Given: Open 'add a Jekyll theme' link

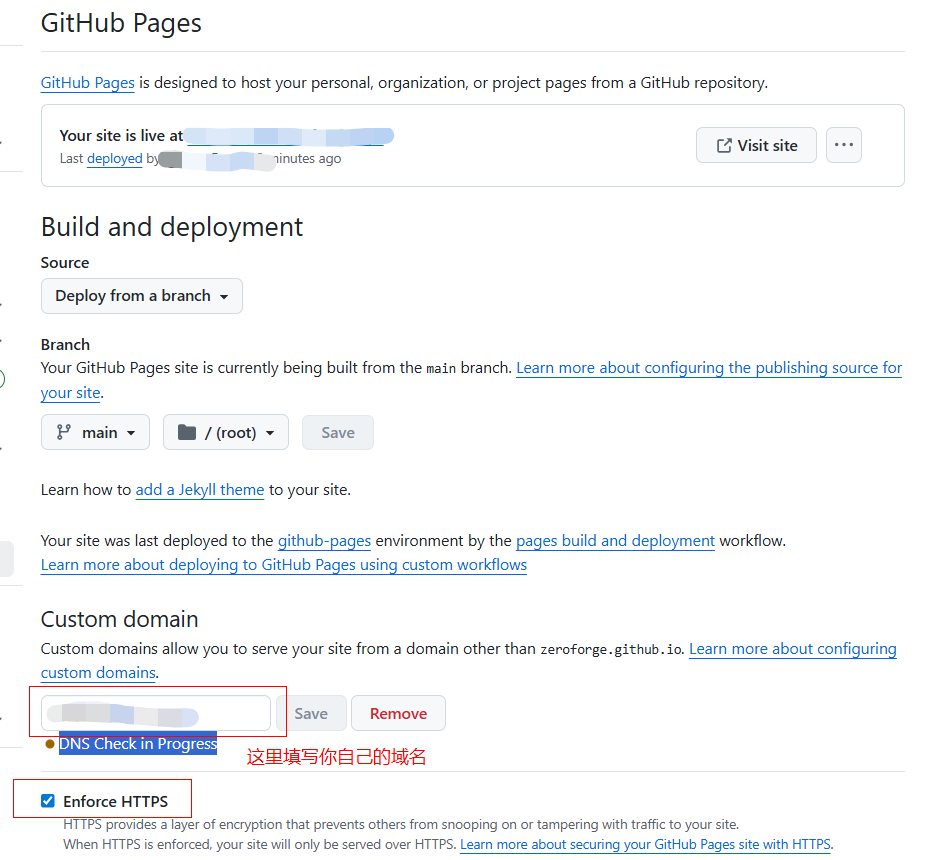Looking at the screenshot, I should (x=200, y=490).
